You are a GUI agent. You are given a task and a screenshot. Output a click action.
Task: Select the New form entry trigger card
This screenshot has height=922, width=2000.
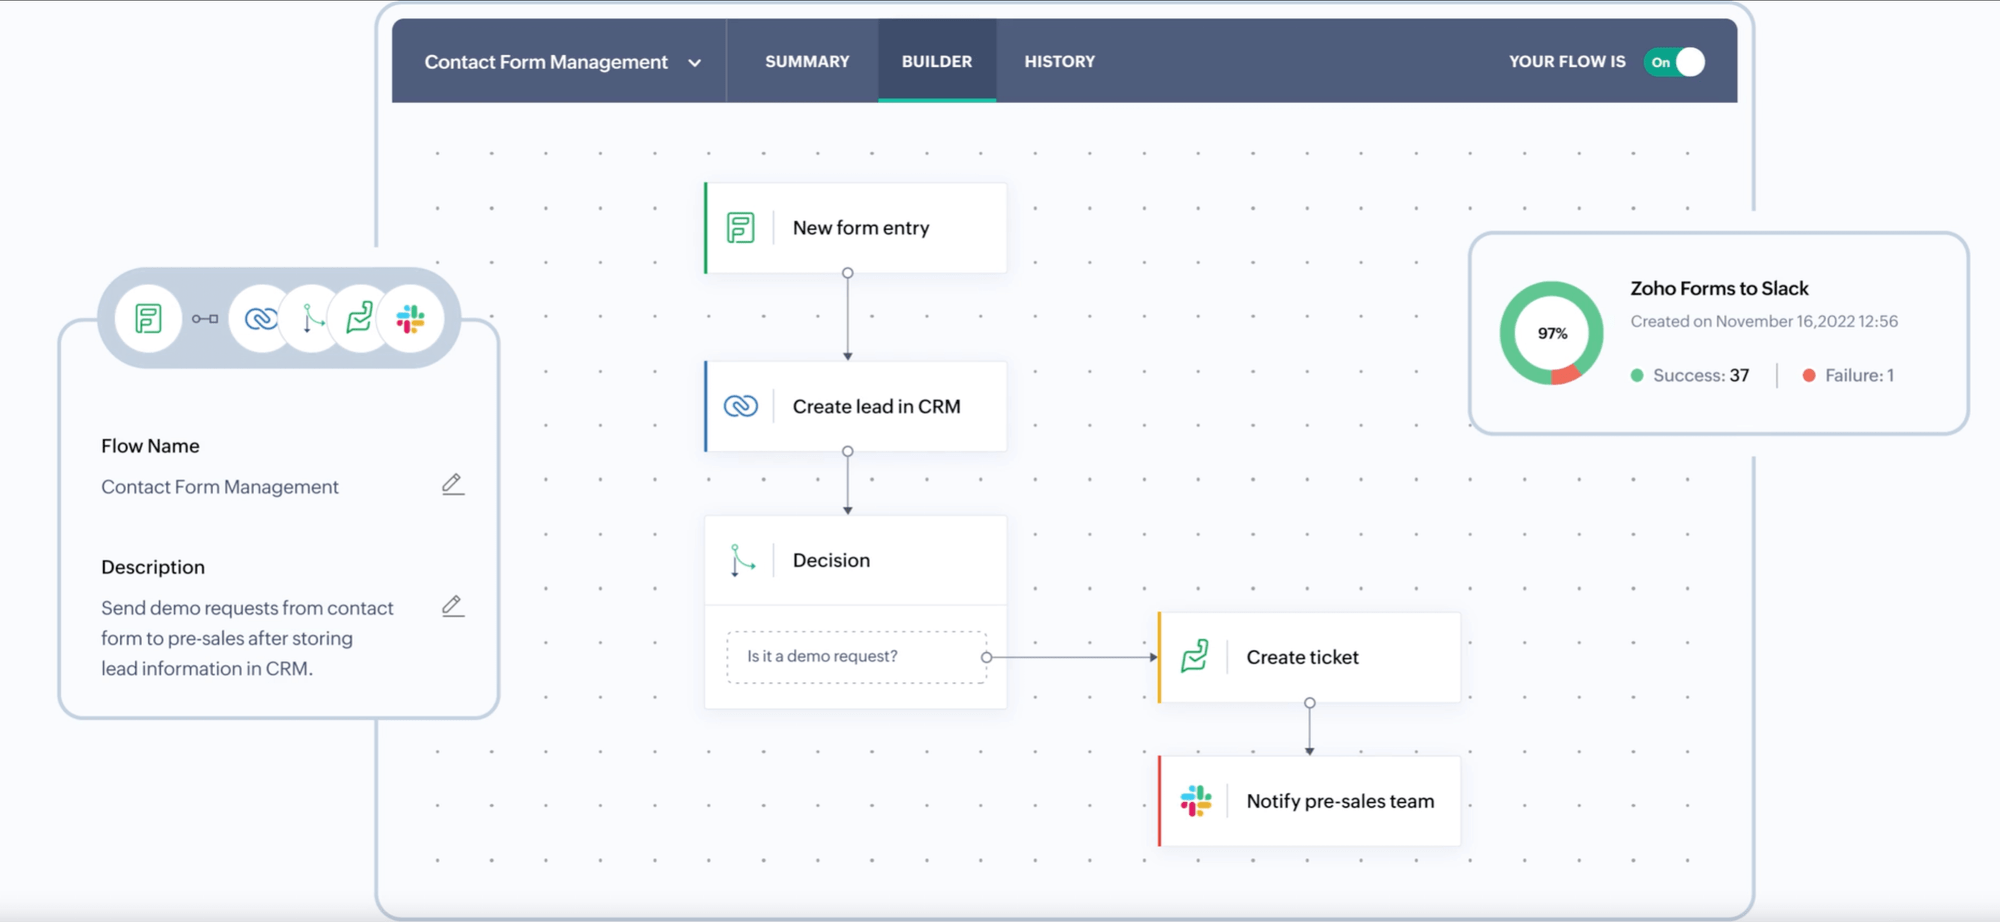tap(856, 228)
